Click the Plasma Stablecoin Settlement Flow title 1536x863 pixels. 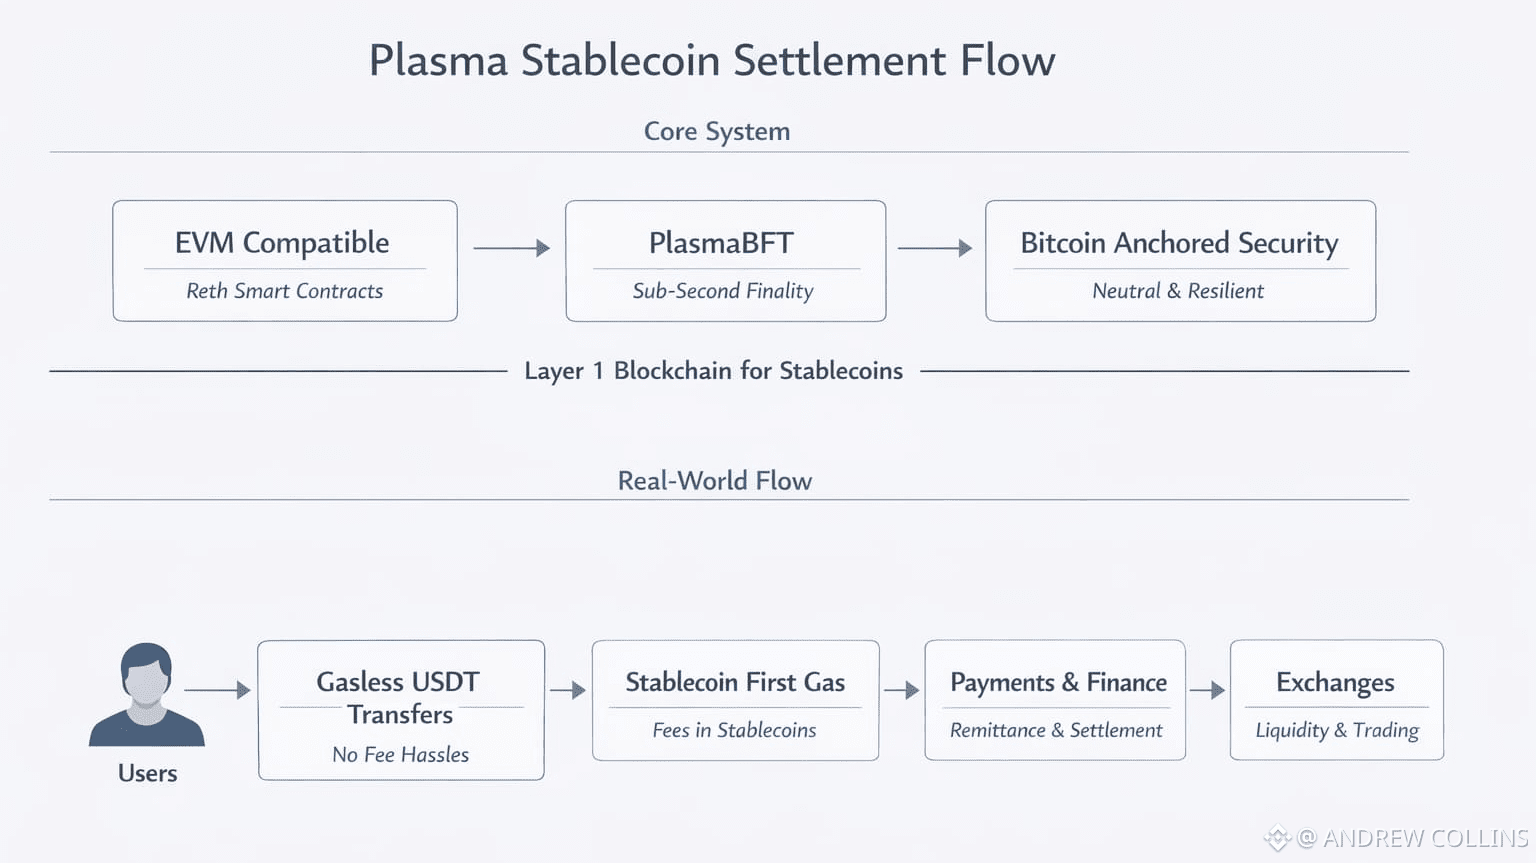tap(712, 60)
